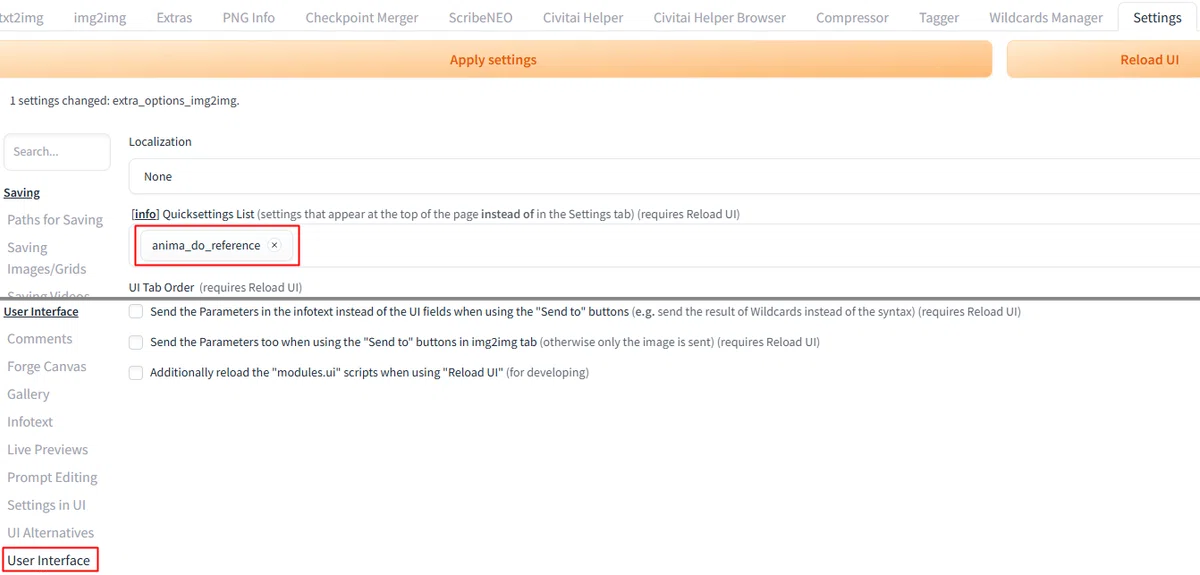Viewport: 1200px width, 575px height.
Task: Open the Extras tab
Action: [x=174, y=17]
